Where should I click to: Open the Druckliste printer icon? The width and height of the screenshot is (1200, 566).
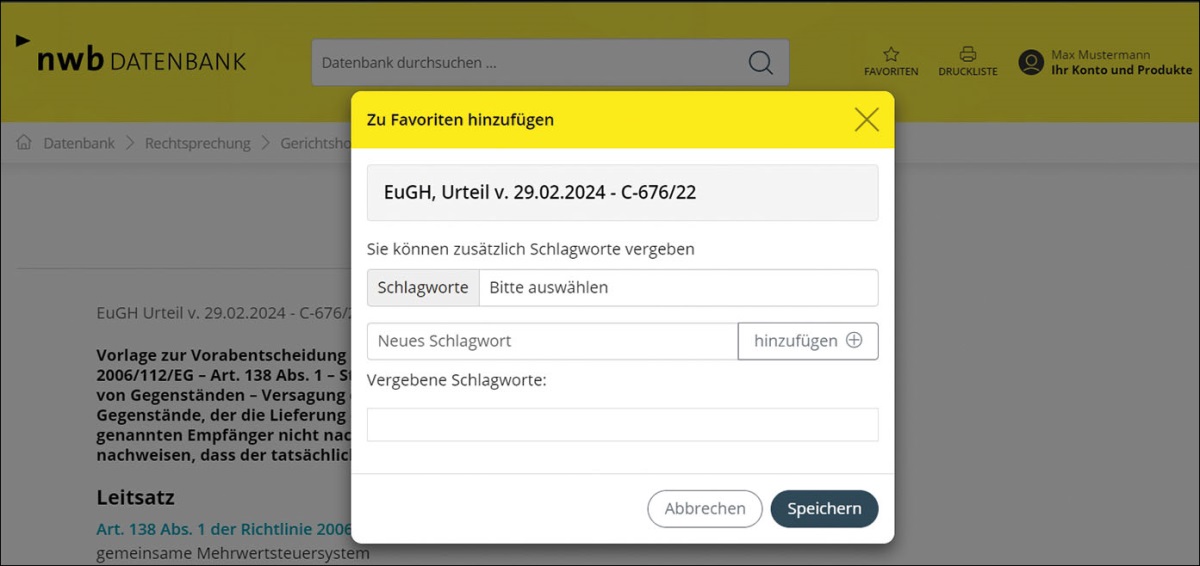(967, 55)
